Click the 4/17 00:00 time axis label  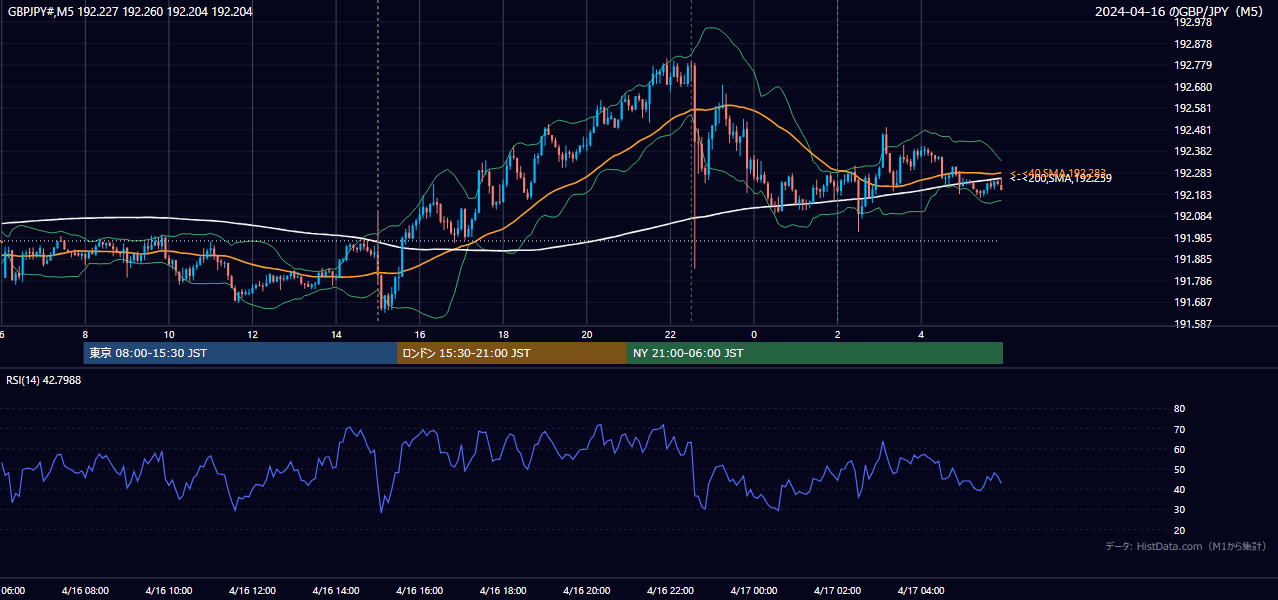click(x=754, y=590)
